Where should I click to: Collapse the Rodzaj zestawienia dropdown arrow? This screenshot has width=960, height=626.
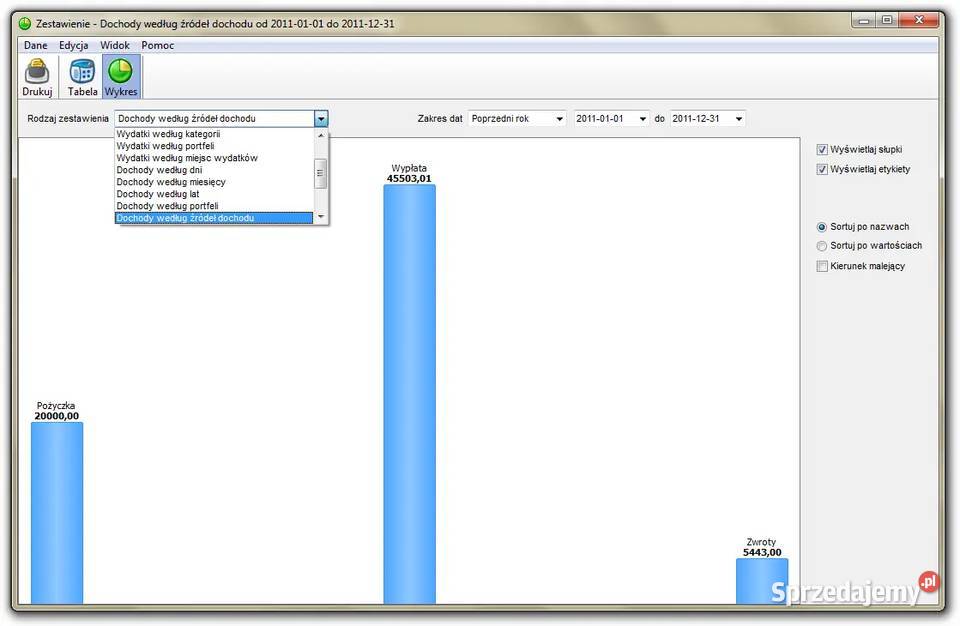point(321,119)
